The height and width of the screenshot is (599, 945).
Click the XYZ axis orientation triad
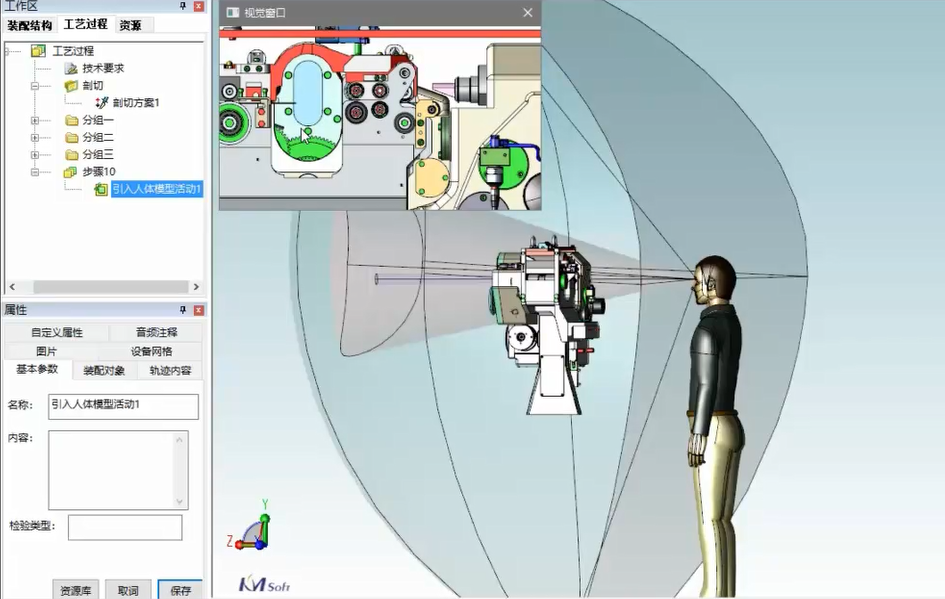251,530
